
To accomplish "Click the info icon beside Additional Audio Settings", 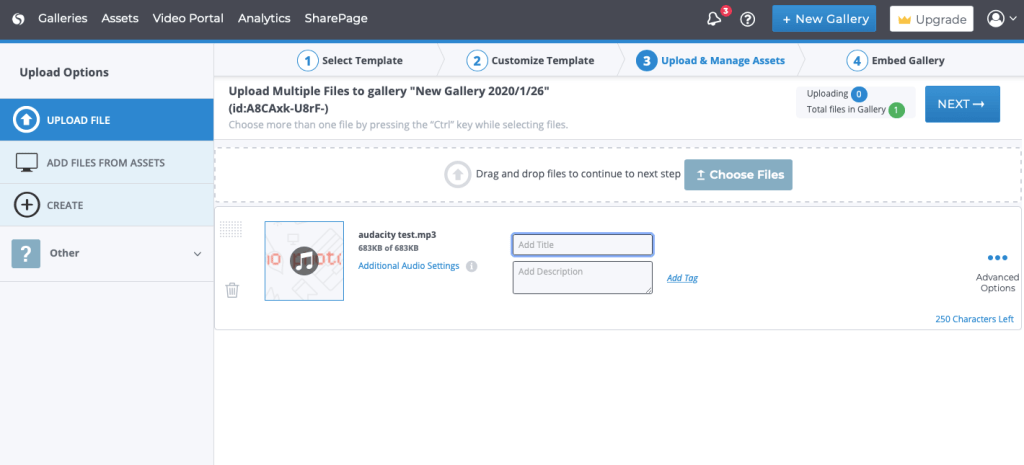I will (471, 266).
